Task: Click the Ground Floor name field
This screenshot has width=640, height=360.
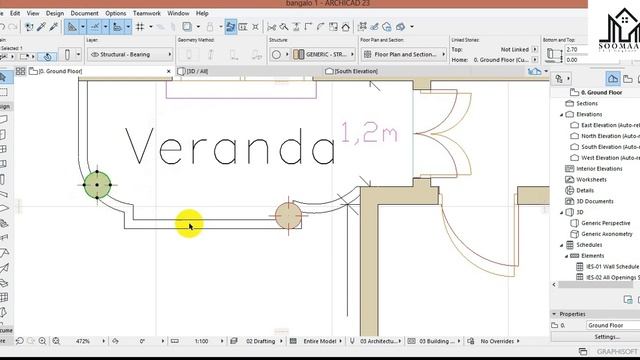Action: pyautogui.click(x=613, y=325)
